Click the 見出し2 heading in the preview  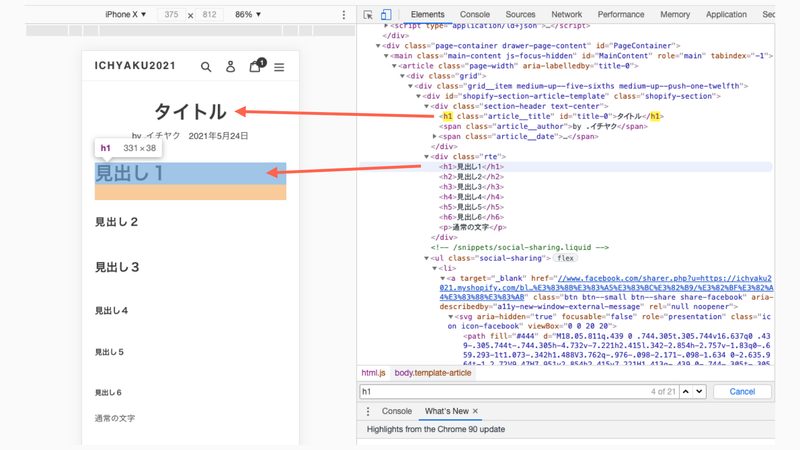[117, 222]
